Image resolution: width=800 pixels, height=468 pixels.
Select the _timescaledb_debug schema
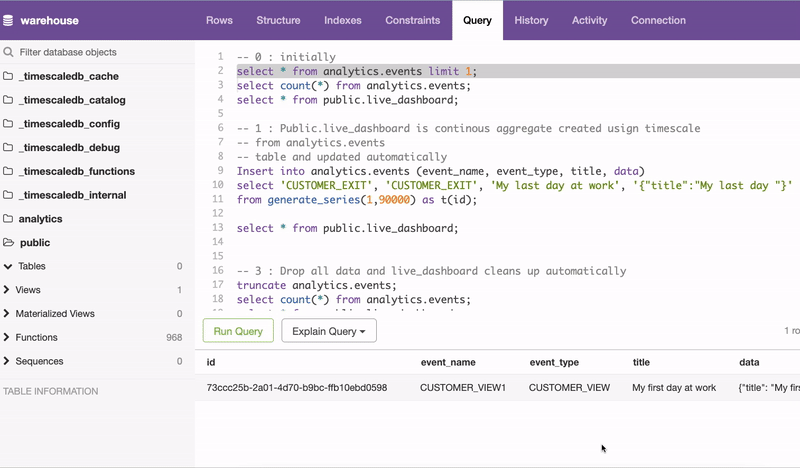69,147
